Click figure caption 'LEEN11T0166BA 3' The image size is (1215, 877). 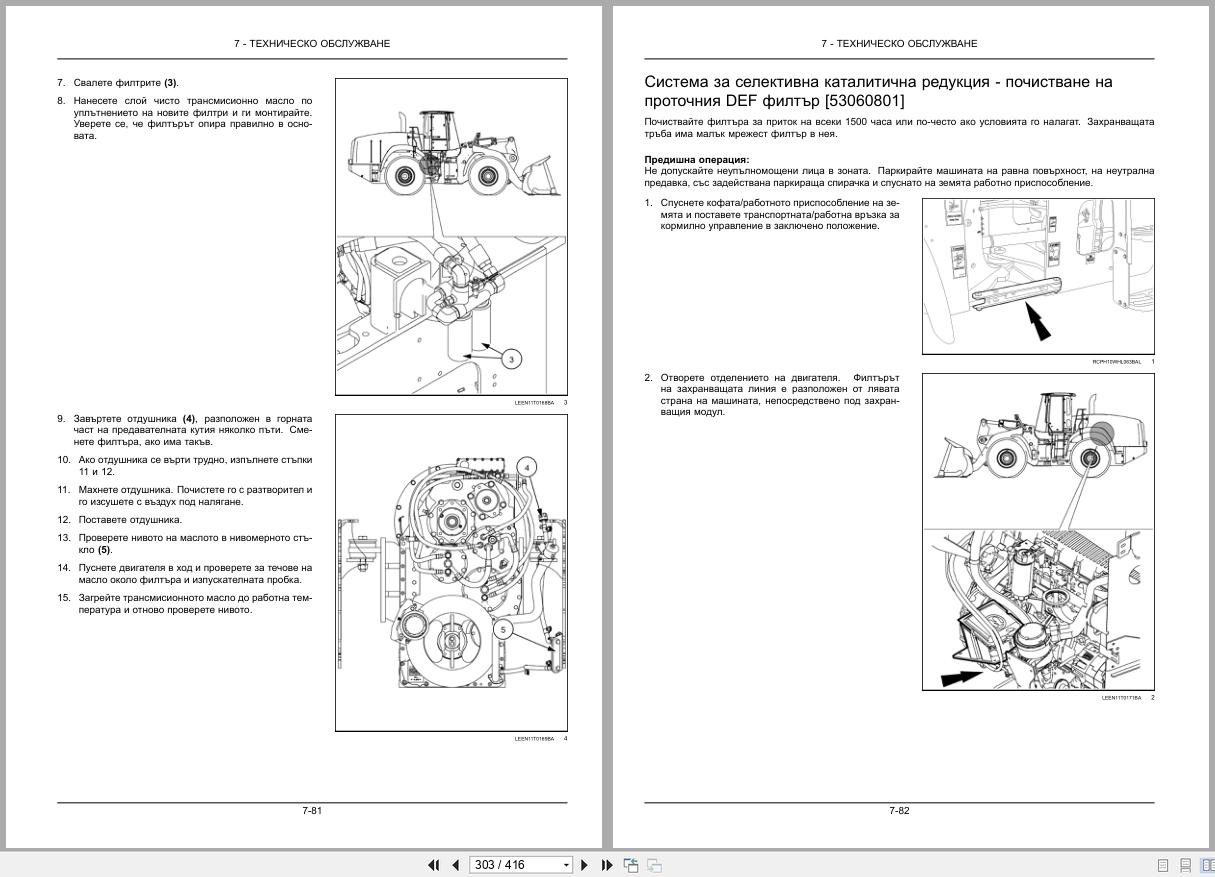541,403
